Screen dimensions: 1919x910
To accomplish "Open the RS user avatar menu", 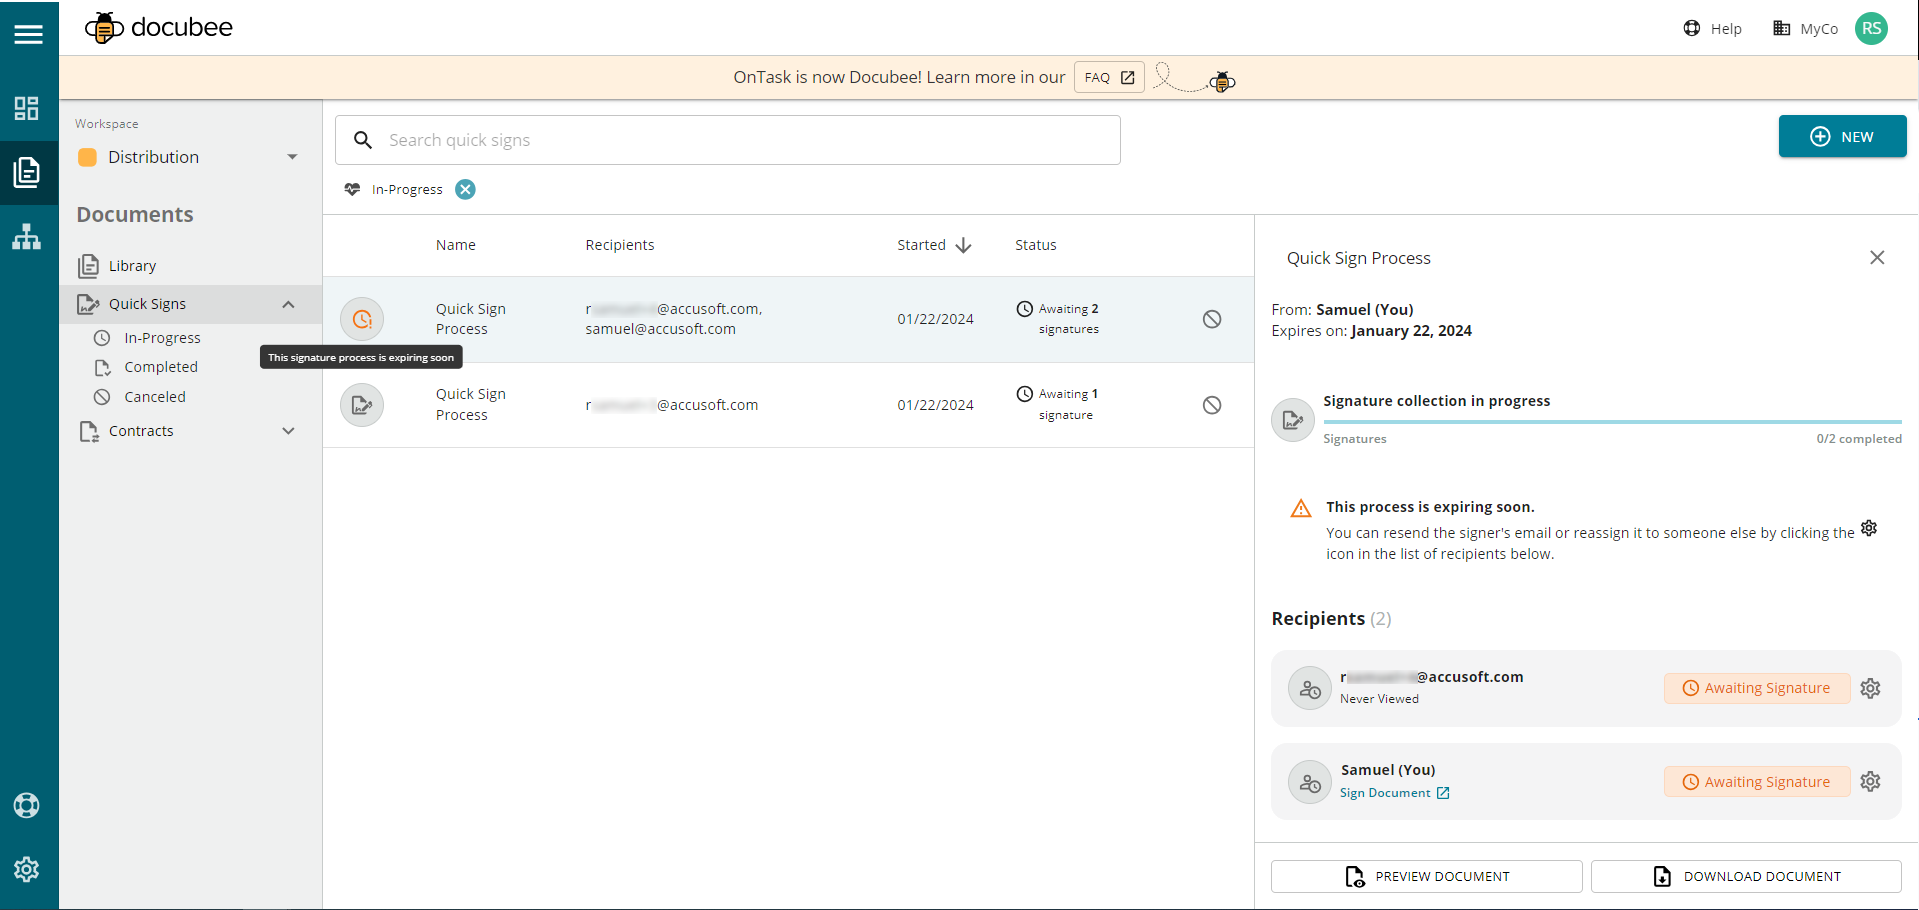I will (1871, 28).
